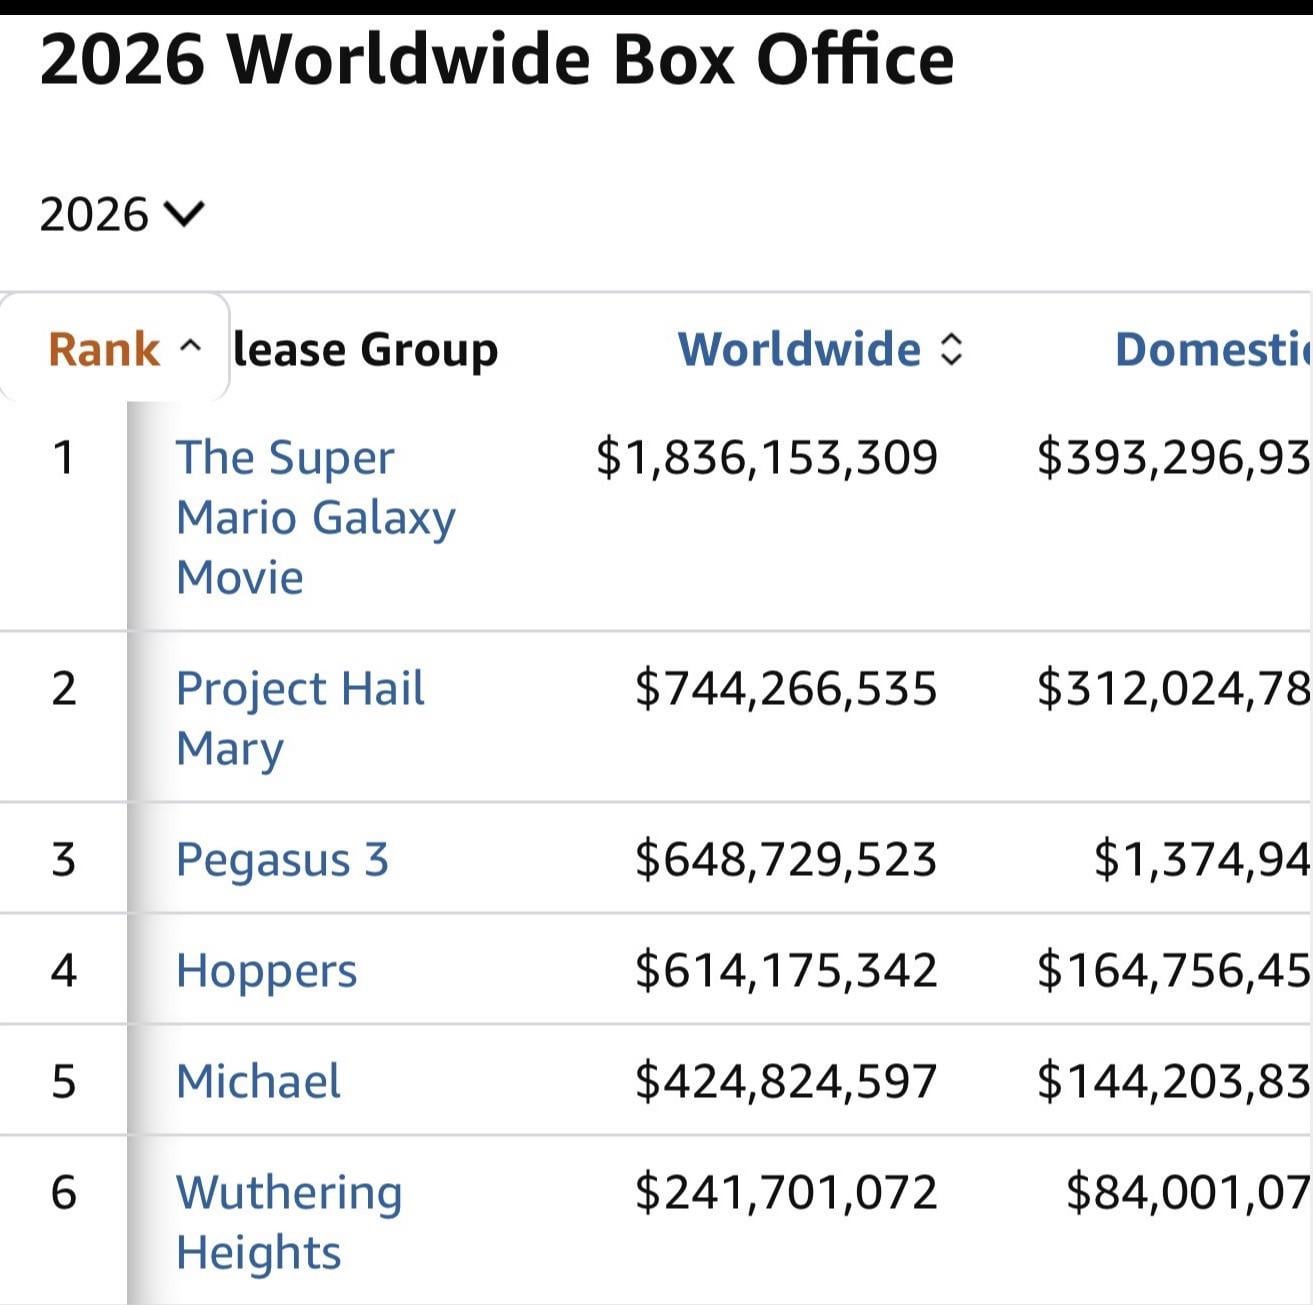Click the Worldwide sort arrows icon

pos(952,349)
